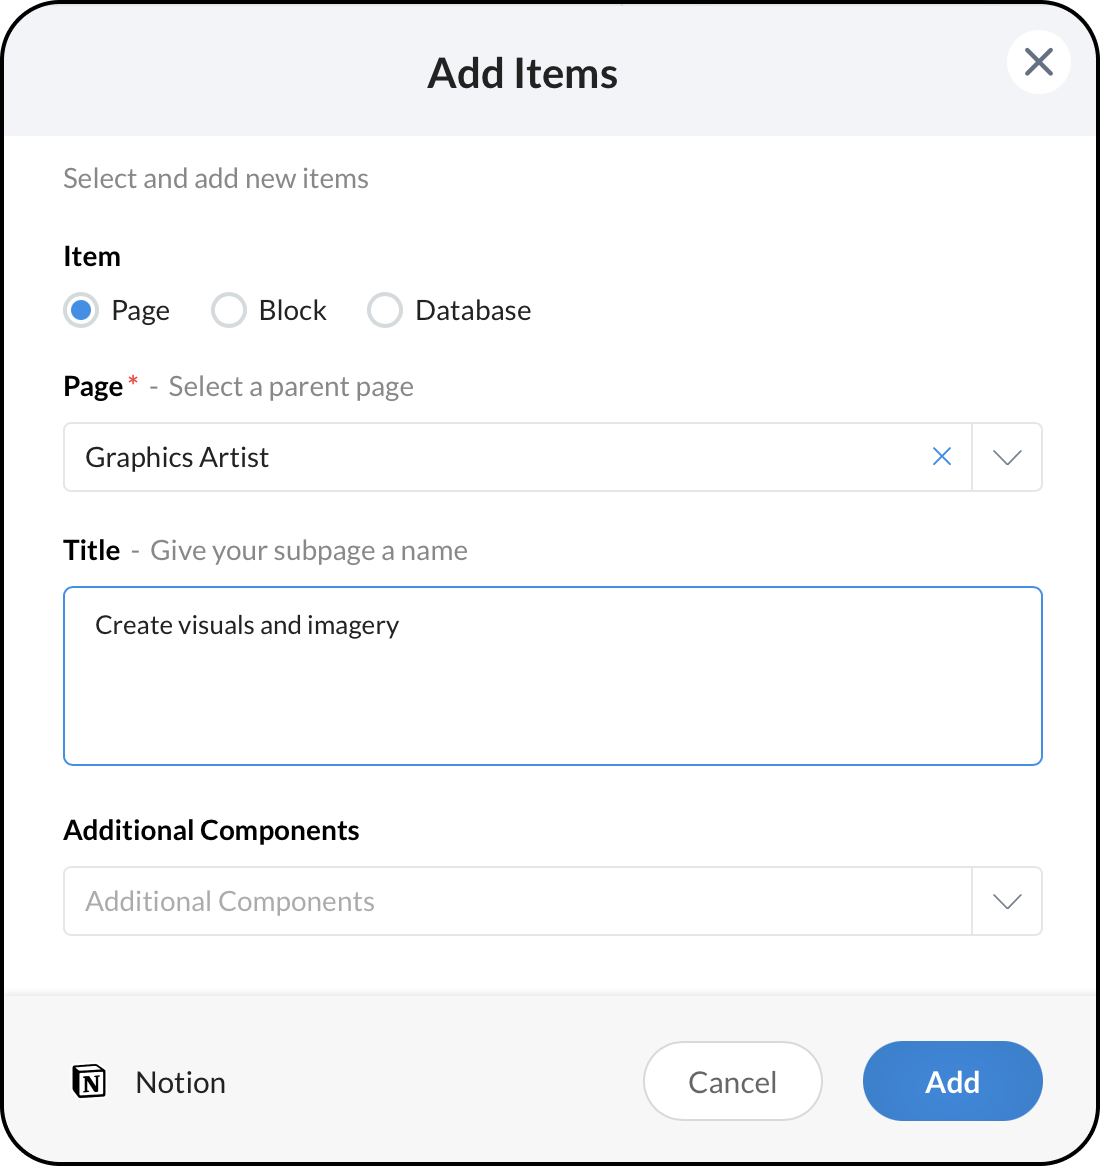Click the bold Additional Components heading
Image resolution: width=1100 pixels, height=1166 pixels.
coord(211,830)
